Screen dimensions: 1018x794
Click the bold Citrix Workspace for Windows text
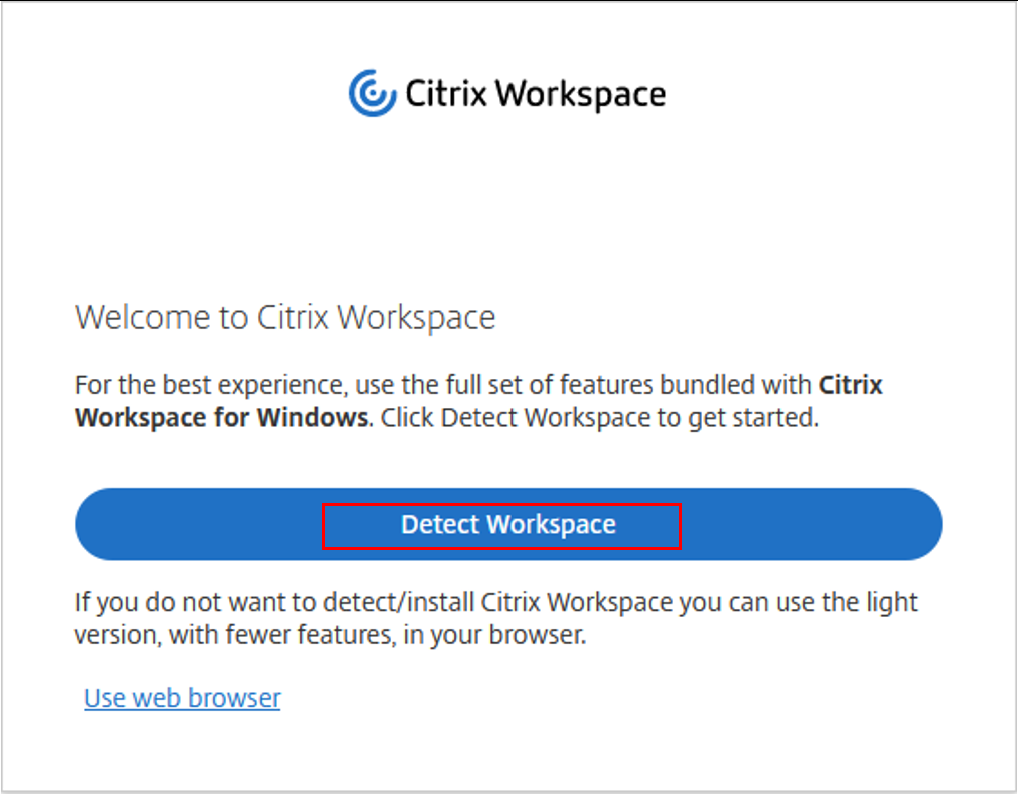click(221, 417)
